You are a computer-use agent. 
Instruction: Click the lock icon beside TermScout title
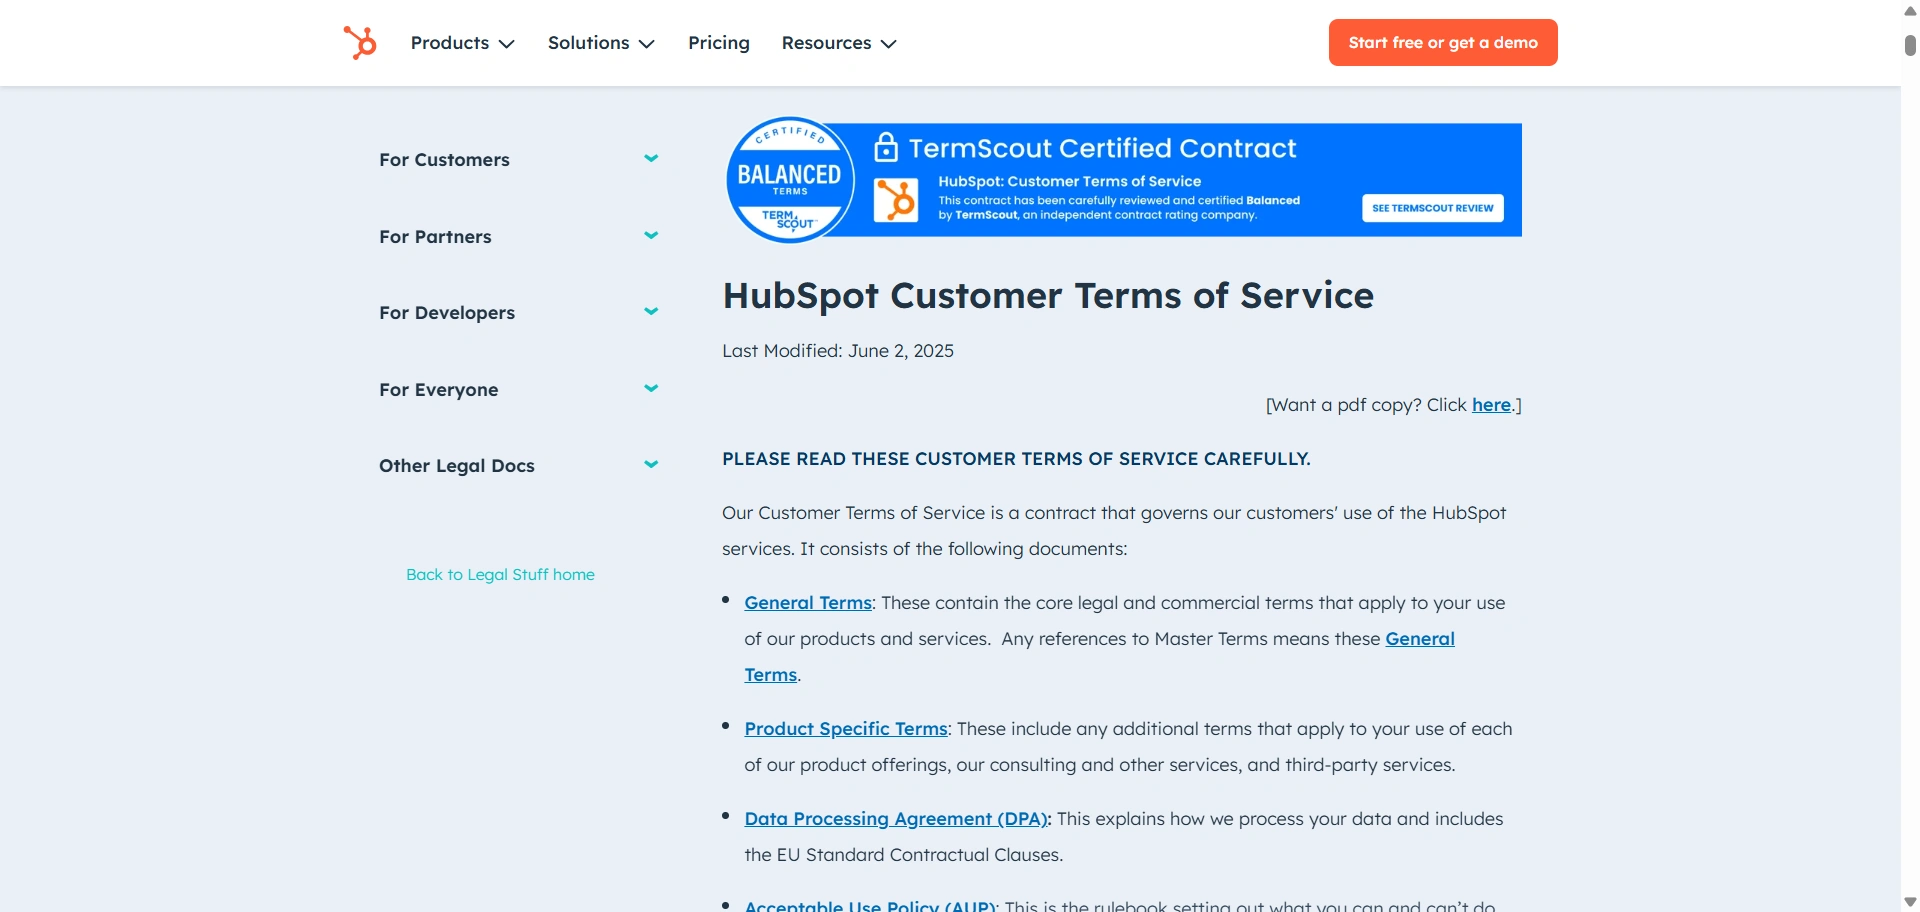coord(885,148)
